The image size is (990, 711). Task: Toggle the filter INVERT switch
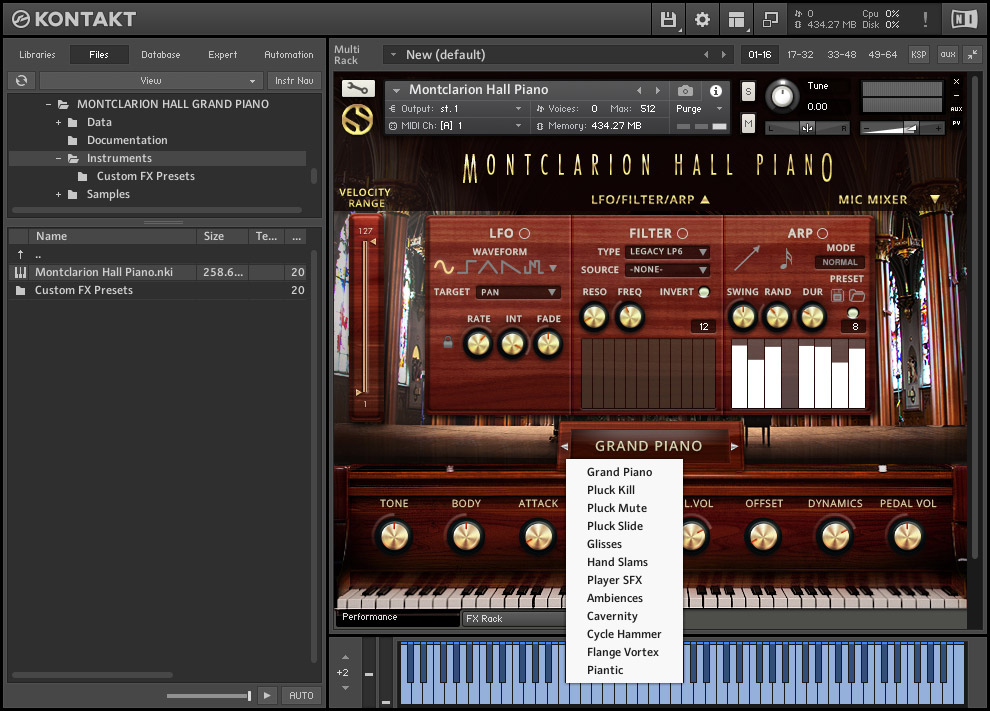pyautogui.click(x=703, y=293)
